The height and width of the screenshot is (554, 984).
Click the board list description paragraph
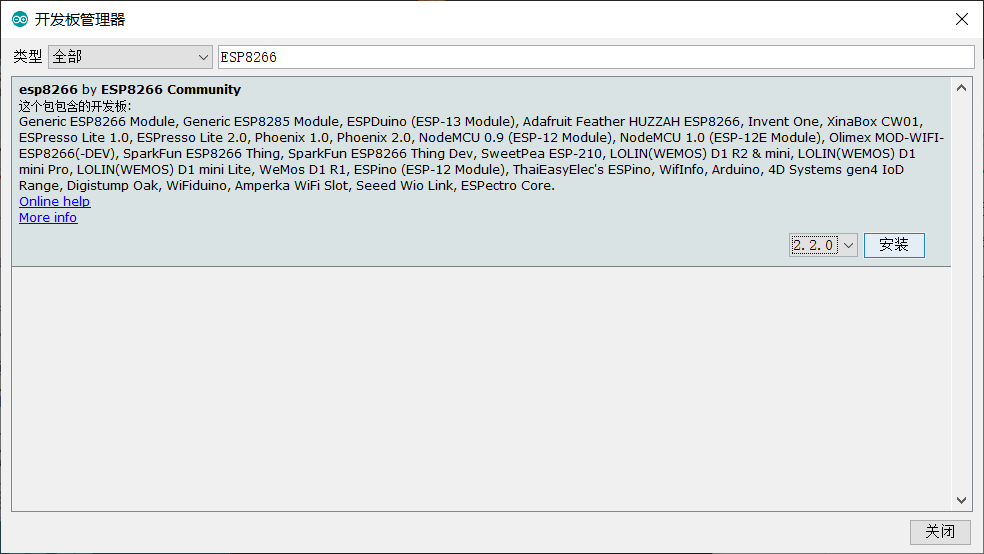(481, 154)
